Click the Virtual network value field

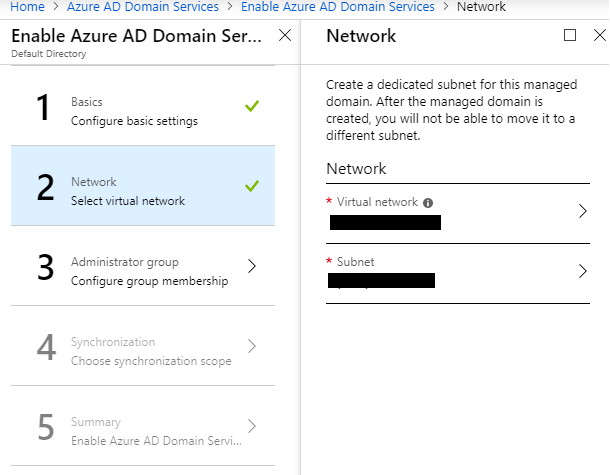385,223
